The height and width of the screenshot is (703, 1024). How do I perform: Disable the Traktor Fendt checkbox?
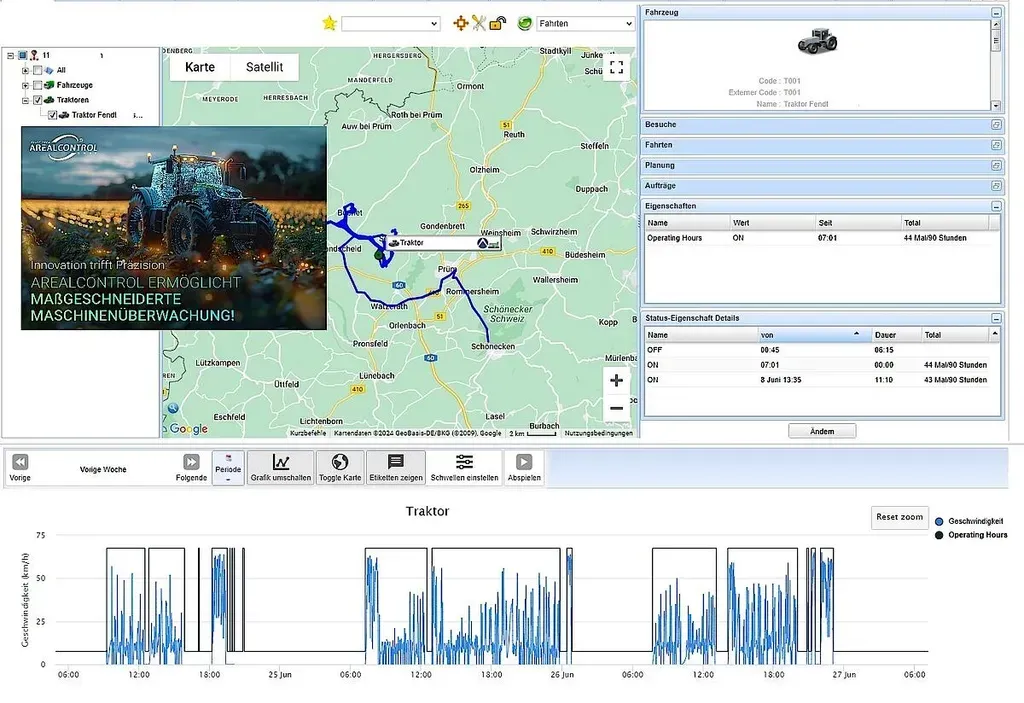point(50,114)
